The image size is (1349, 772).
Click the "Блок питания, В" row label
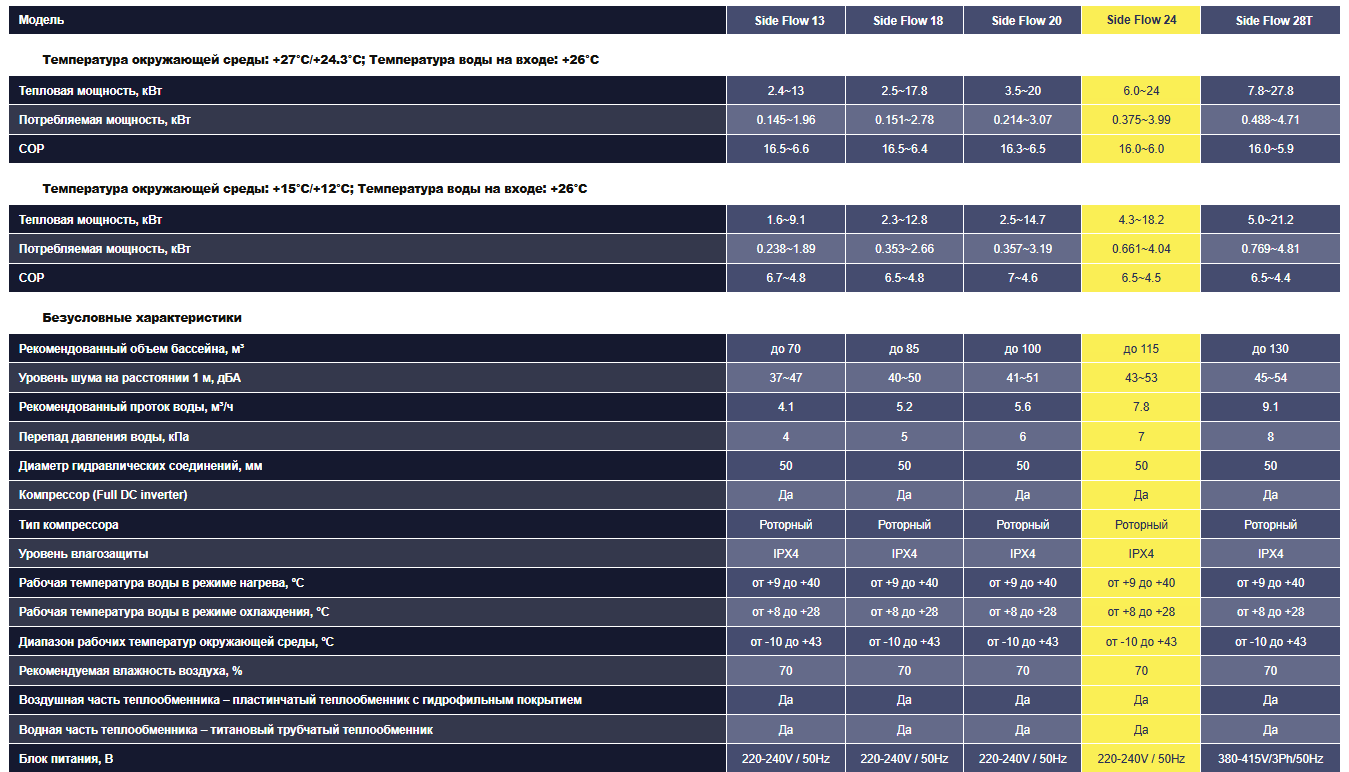(x=66, y=759)
